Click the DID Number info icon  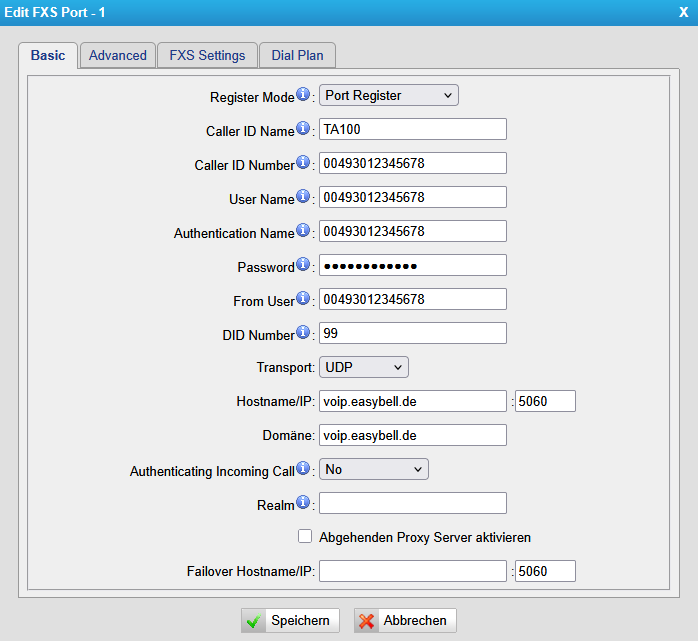click(x=304, y=333)
